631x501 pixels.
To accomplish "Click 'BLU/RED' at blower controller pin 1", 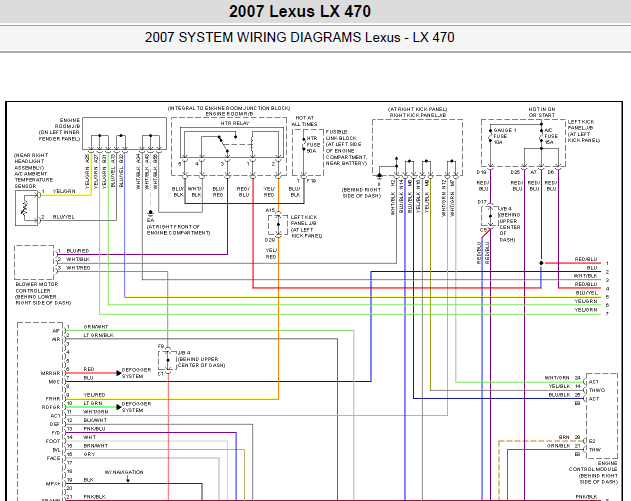I will [x=78, y=251].
